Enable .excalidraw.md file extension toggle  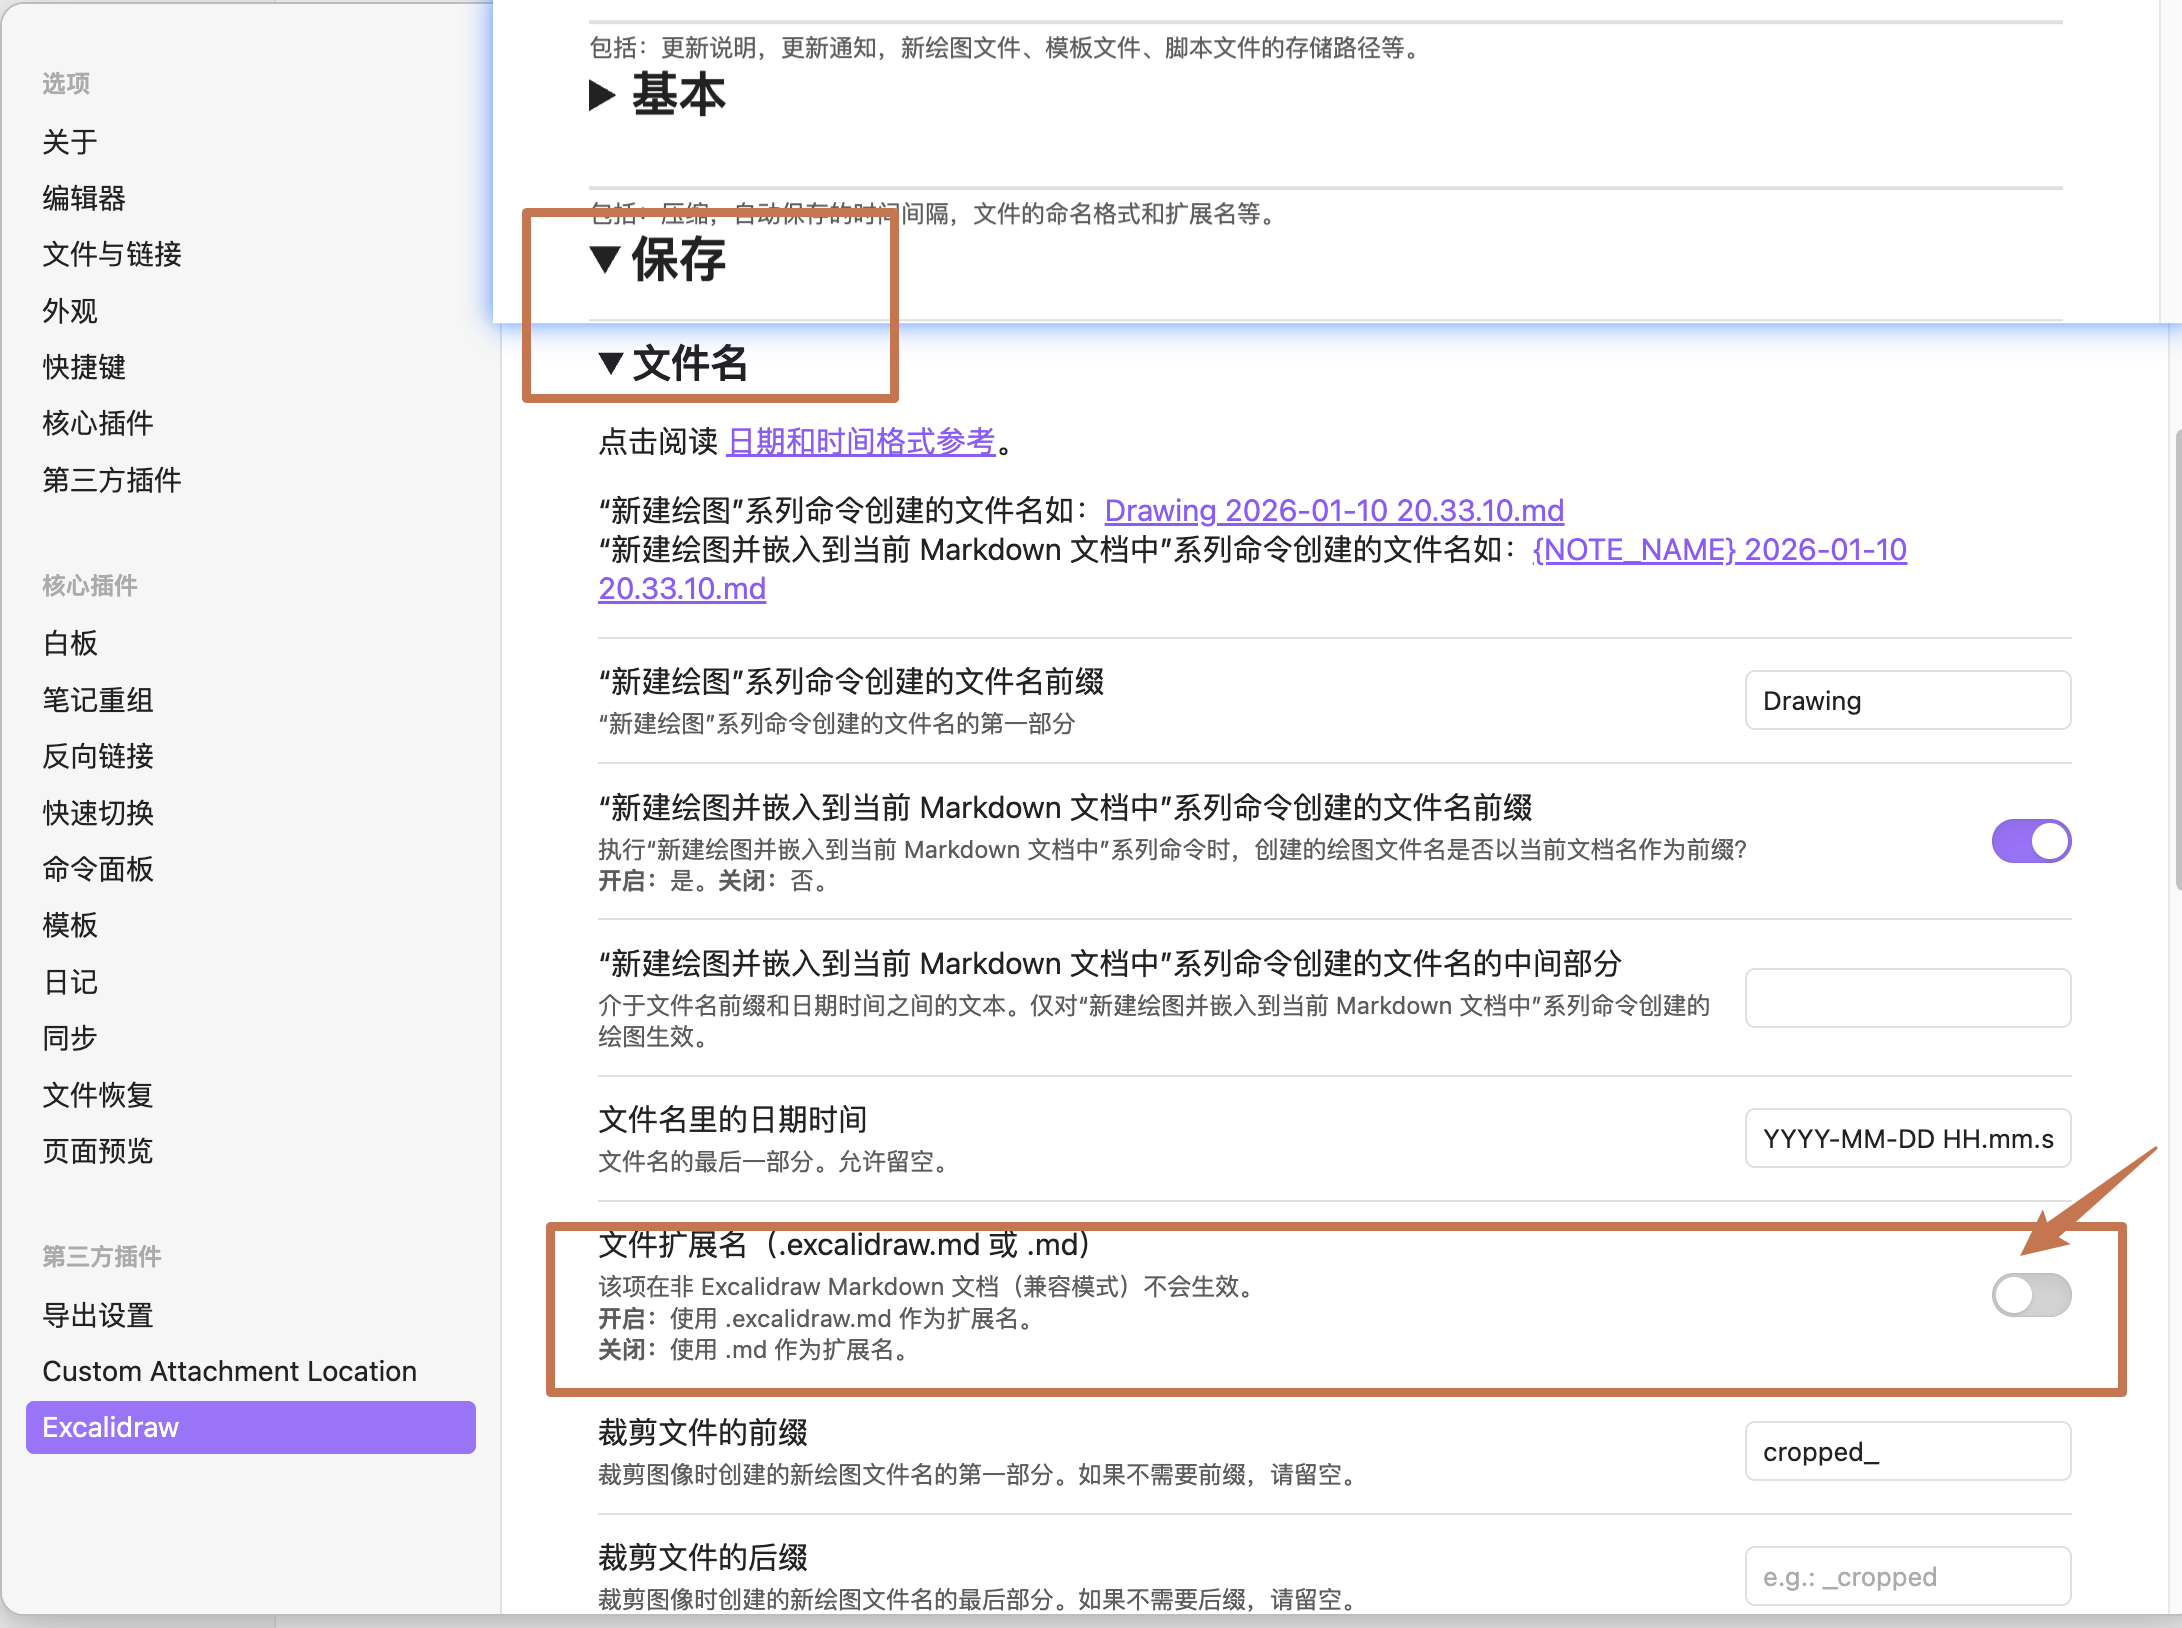(2030, 1295)
